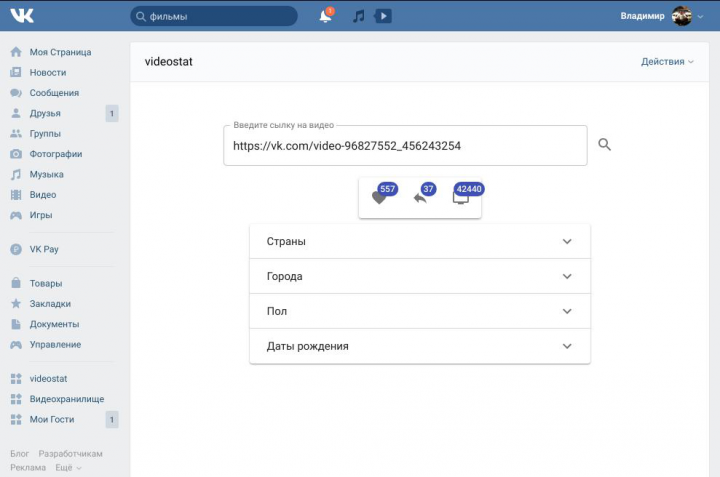Click the film icon beside Видео

[16, 195]
